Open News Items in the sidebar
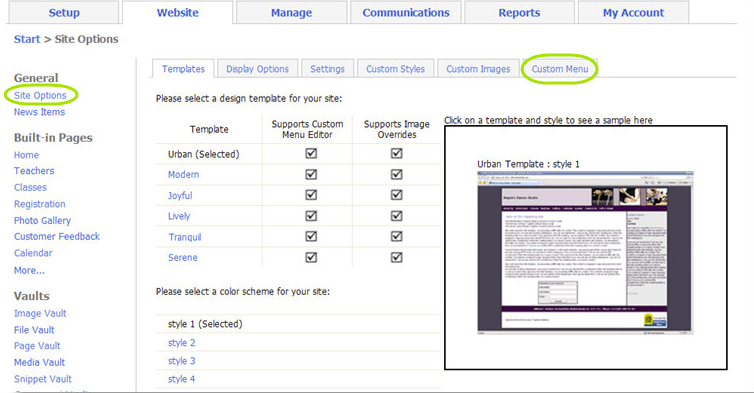Viewport: 754px width, 393px height. [x=39, y=112]
